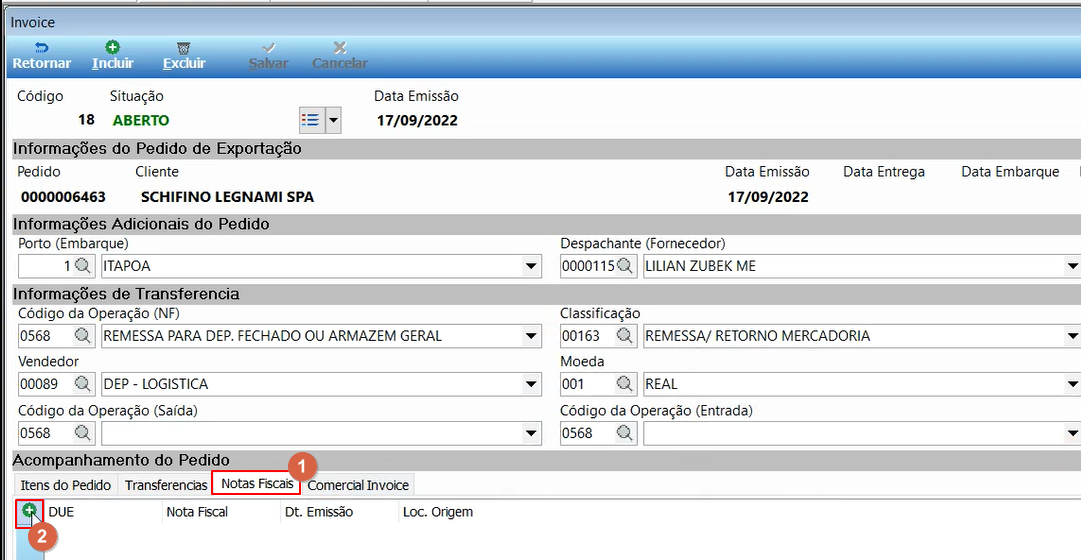This screenshot has height=560, width=1081.
Task: Expand the Situação list dropdown arrow
Action: click(332, 120)
